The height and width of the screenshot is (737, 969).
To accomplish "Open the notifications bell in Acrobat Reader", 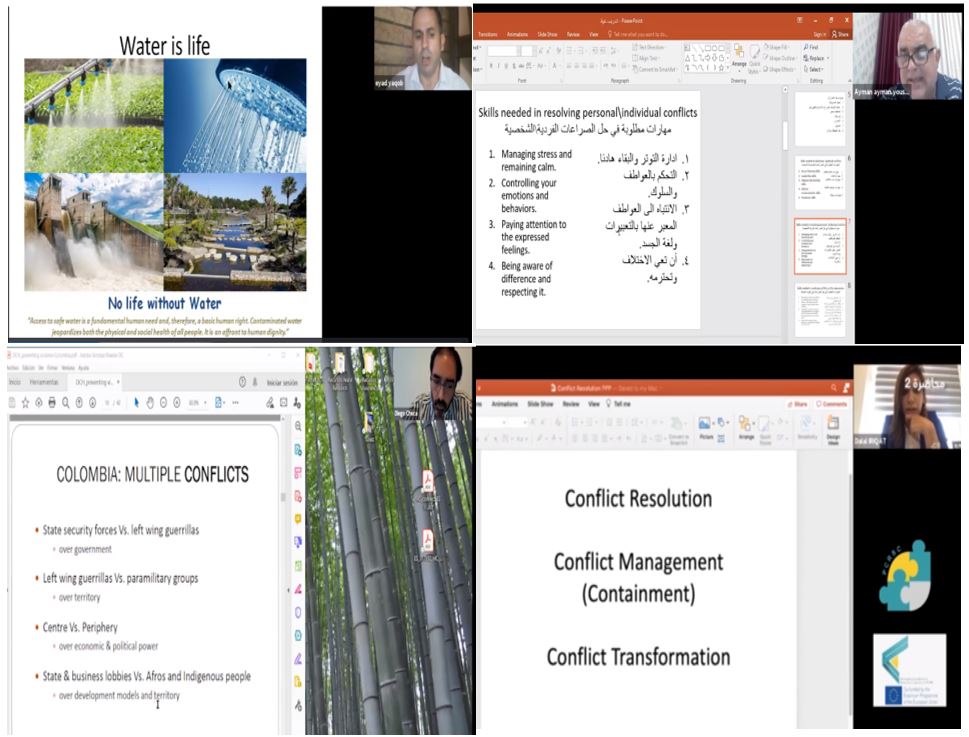I will click(255, 382).
